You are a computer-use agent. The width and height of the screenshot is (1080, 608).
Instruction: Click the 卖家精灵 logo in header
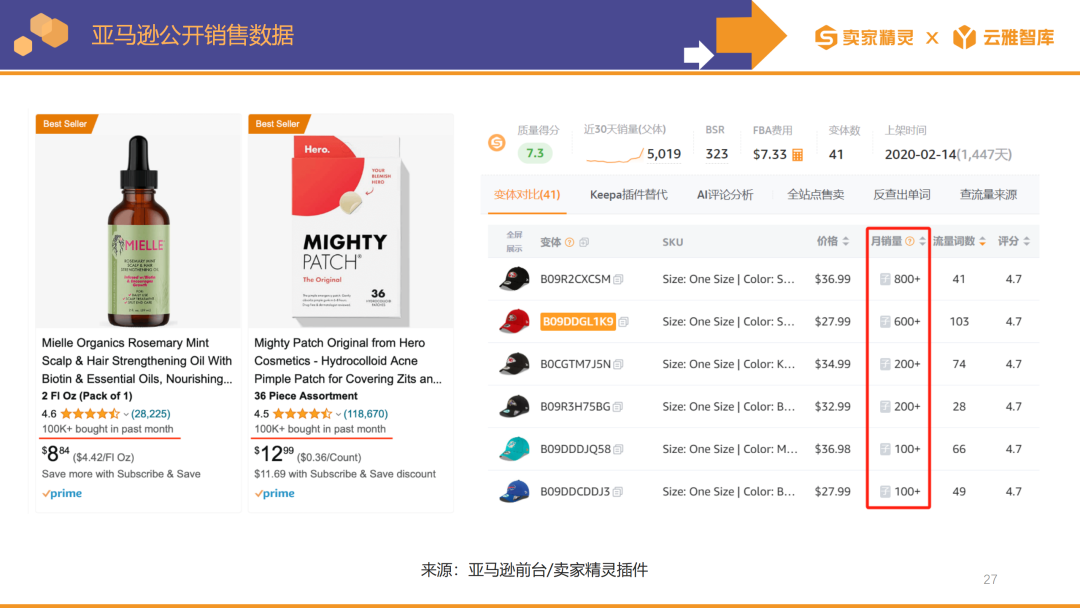click(864, 37)
